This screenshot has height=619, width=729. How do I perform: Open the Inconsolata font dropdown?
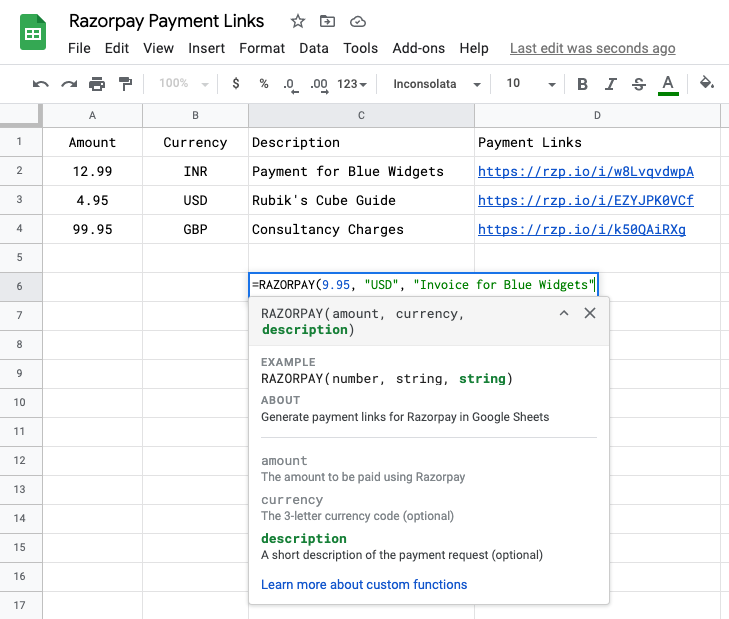click(x=437, y=84)
